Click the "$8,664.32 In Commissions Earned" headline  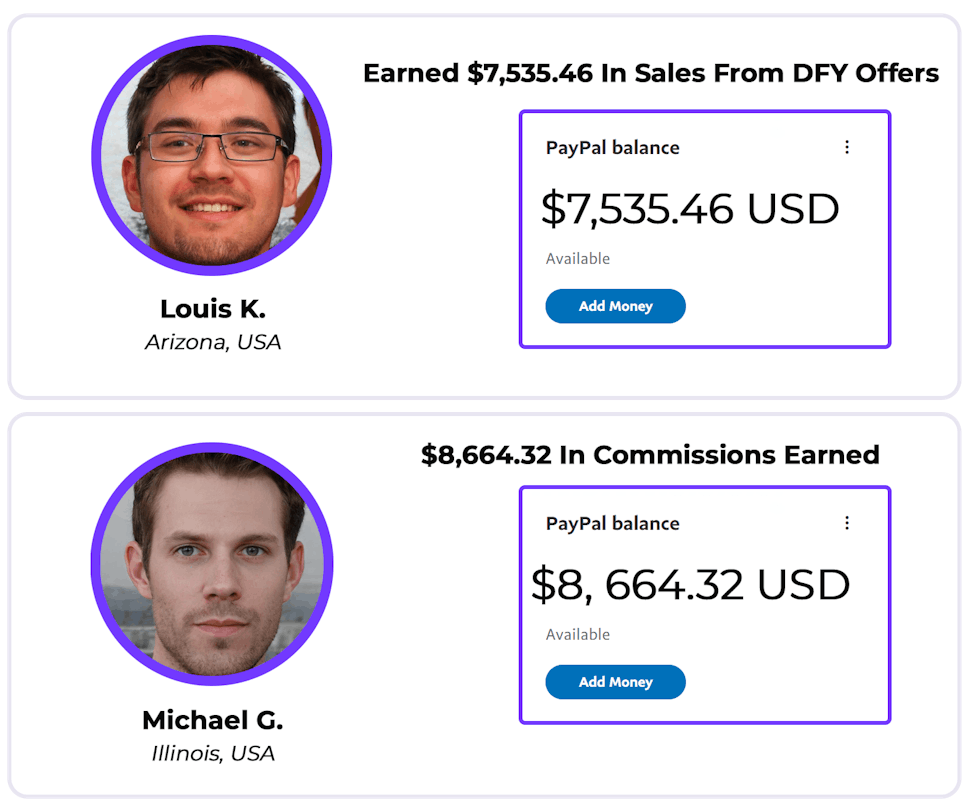pos(650,455)
